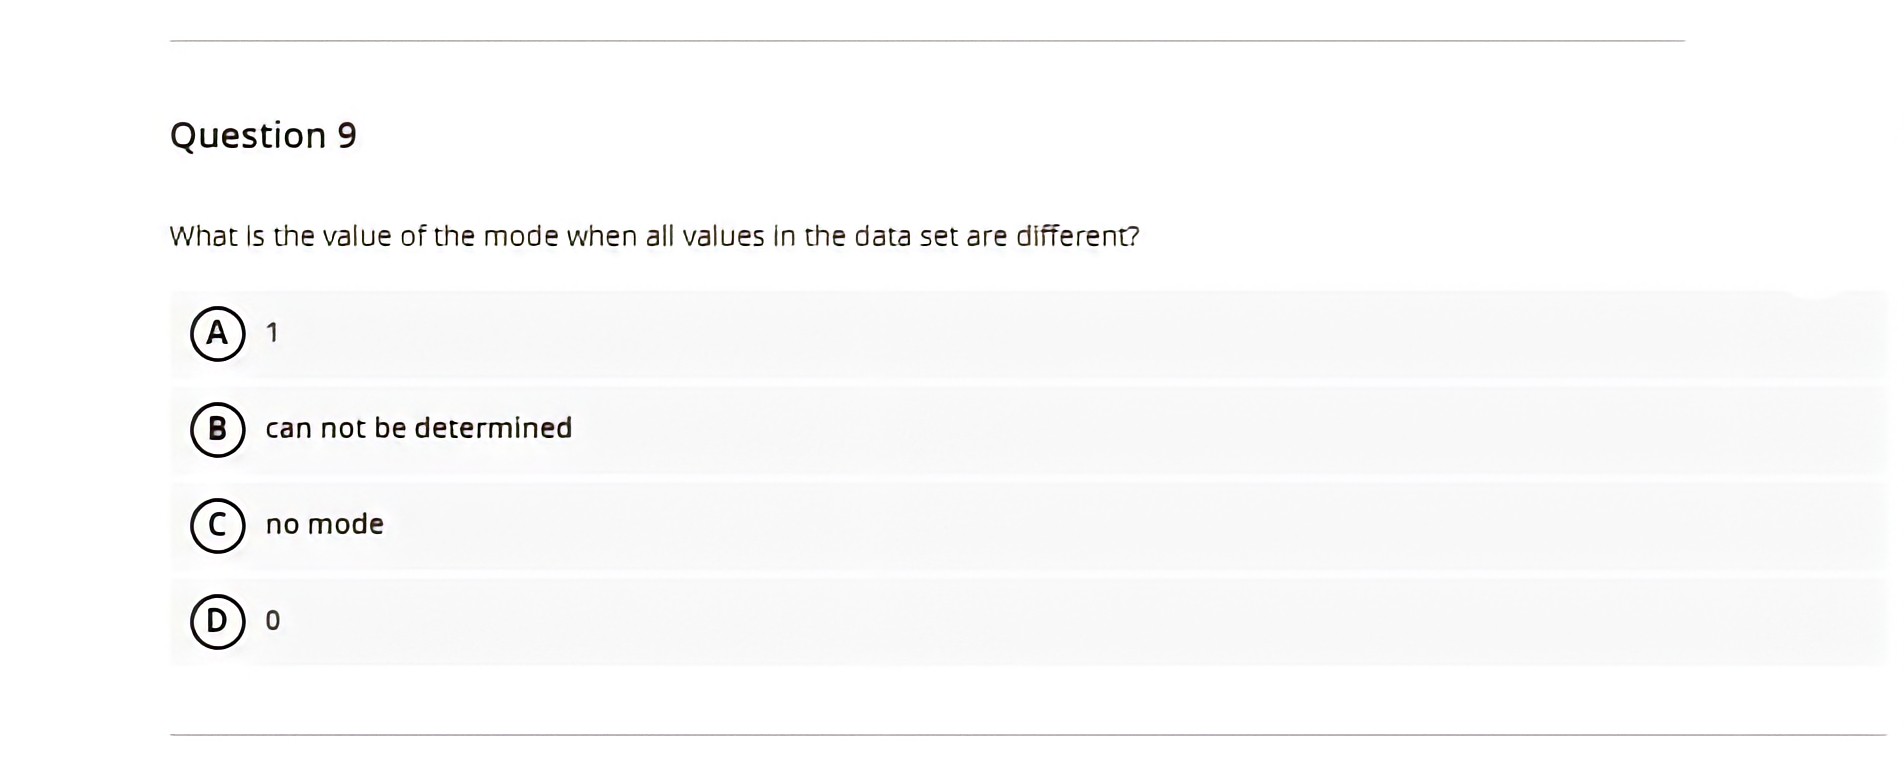Viewport: 1904px width, 760px height.
Task: Choose the answer labeled '0'
Action: [x=272, y=618]
